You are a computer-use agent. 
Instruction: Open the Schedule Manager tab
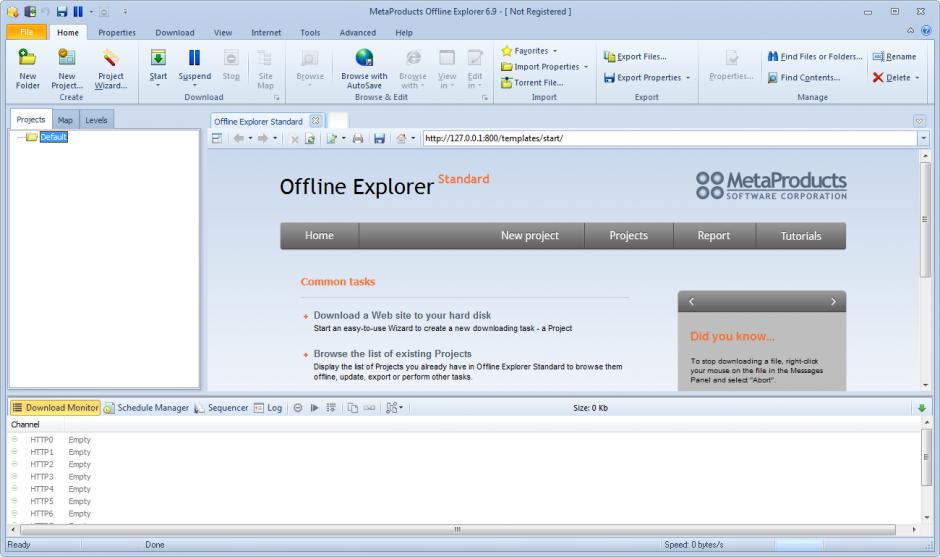point(147,408)
